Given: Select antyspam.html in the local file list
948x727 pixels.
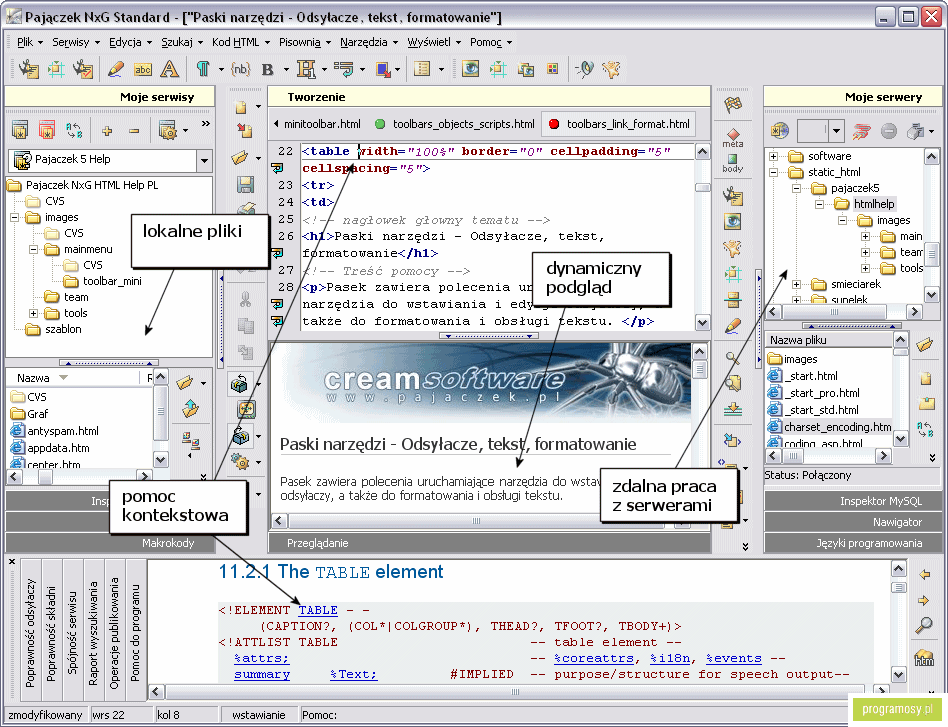Looking at the screenshot, I should click(62, 431).
